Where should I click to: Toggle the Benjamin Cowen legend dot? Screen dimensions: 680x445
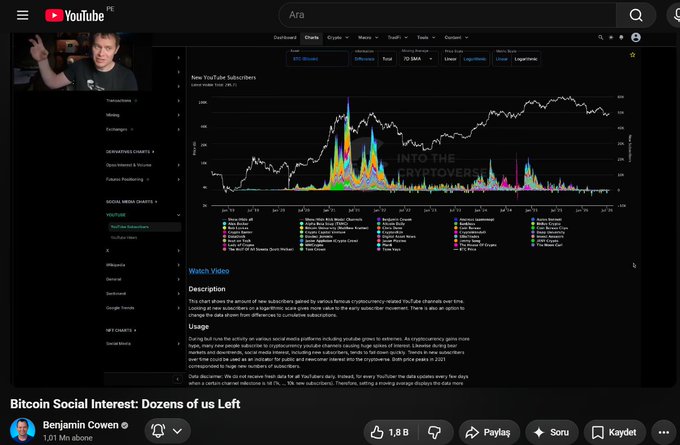tap(379, 219)
